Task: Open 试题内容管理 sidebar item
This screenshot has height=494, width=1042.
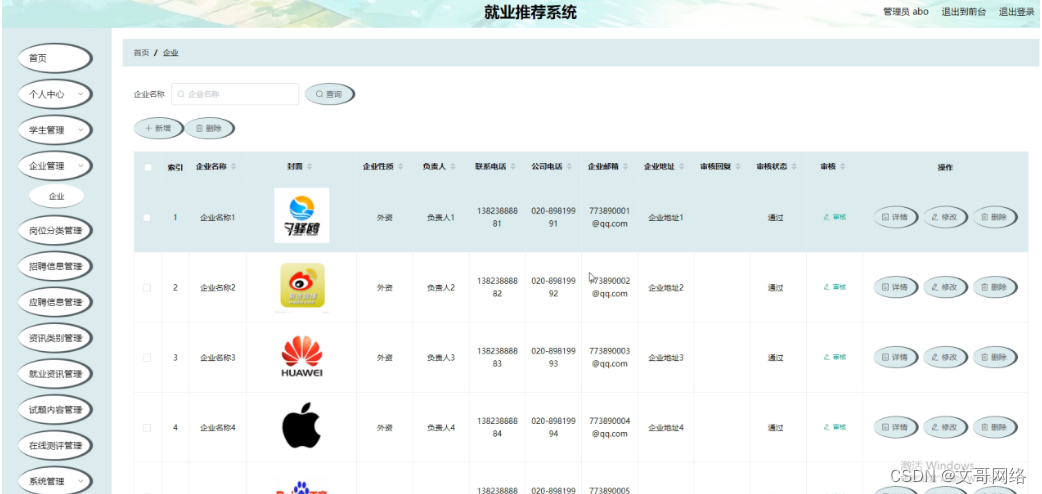Action: [x=54, y=410]
